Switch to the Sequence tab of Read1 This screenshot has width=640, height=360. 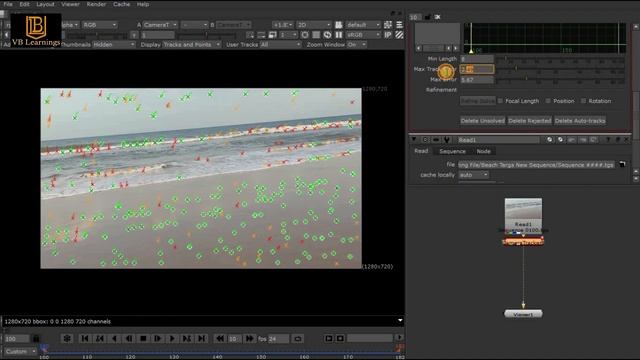pos(452,151)
